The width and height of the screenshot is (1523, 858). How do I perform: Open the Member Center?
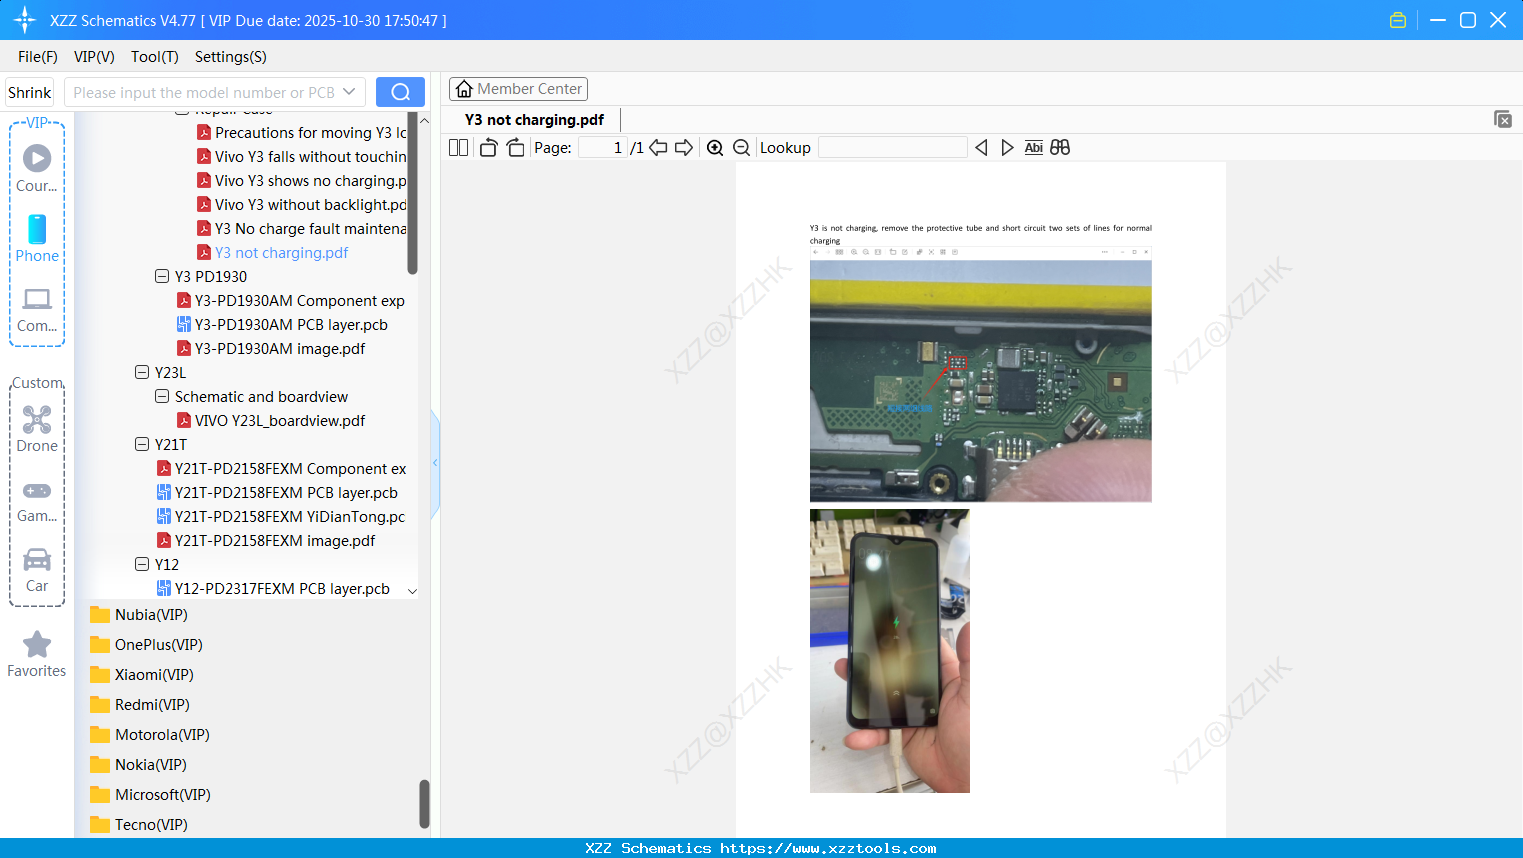point(518,89)
